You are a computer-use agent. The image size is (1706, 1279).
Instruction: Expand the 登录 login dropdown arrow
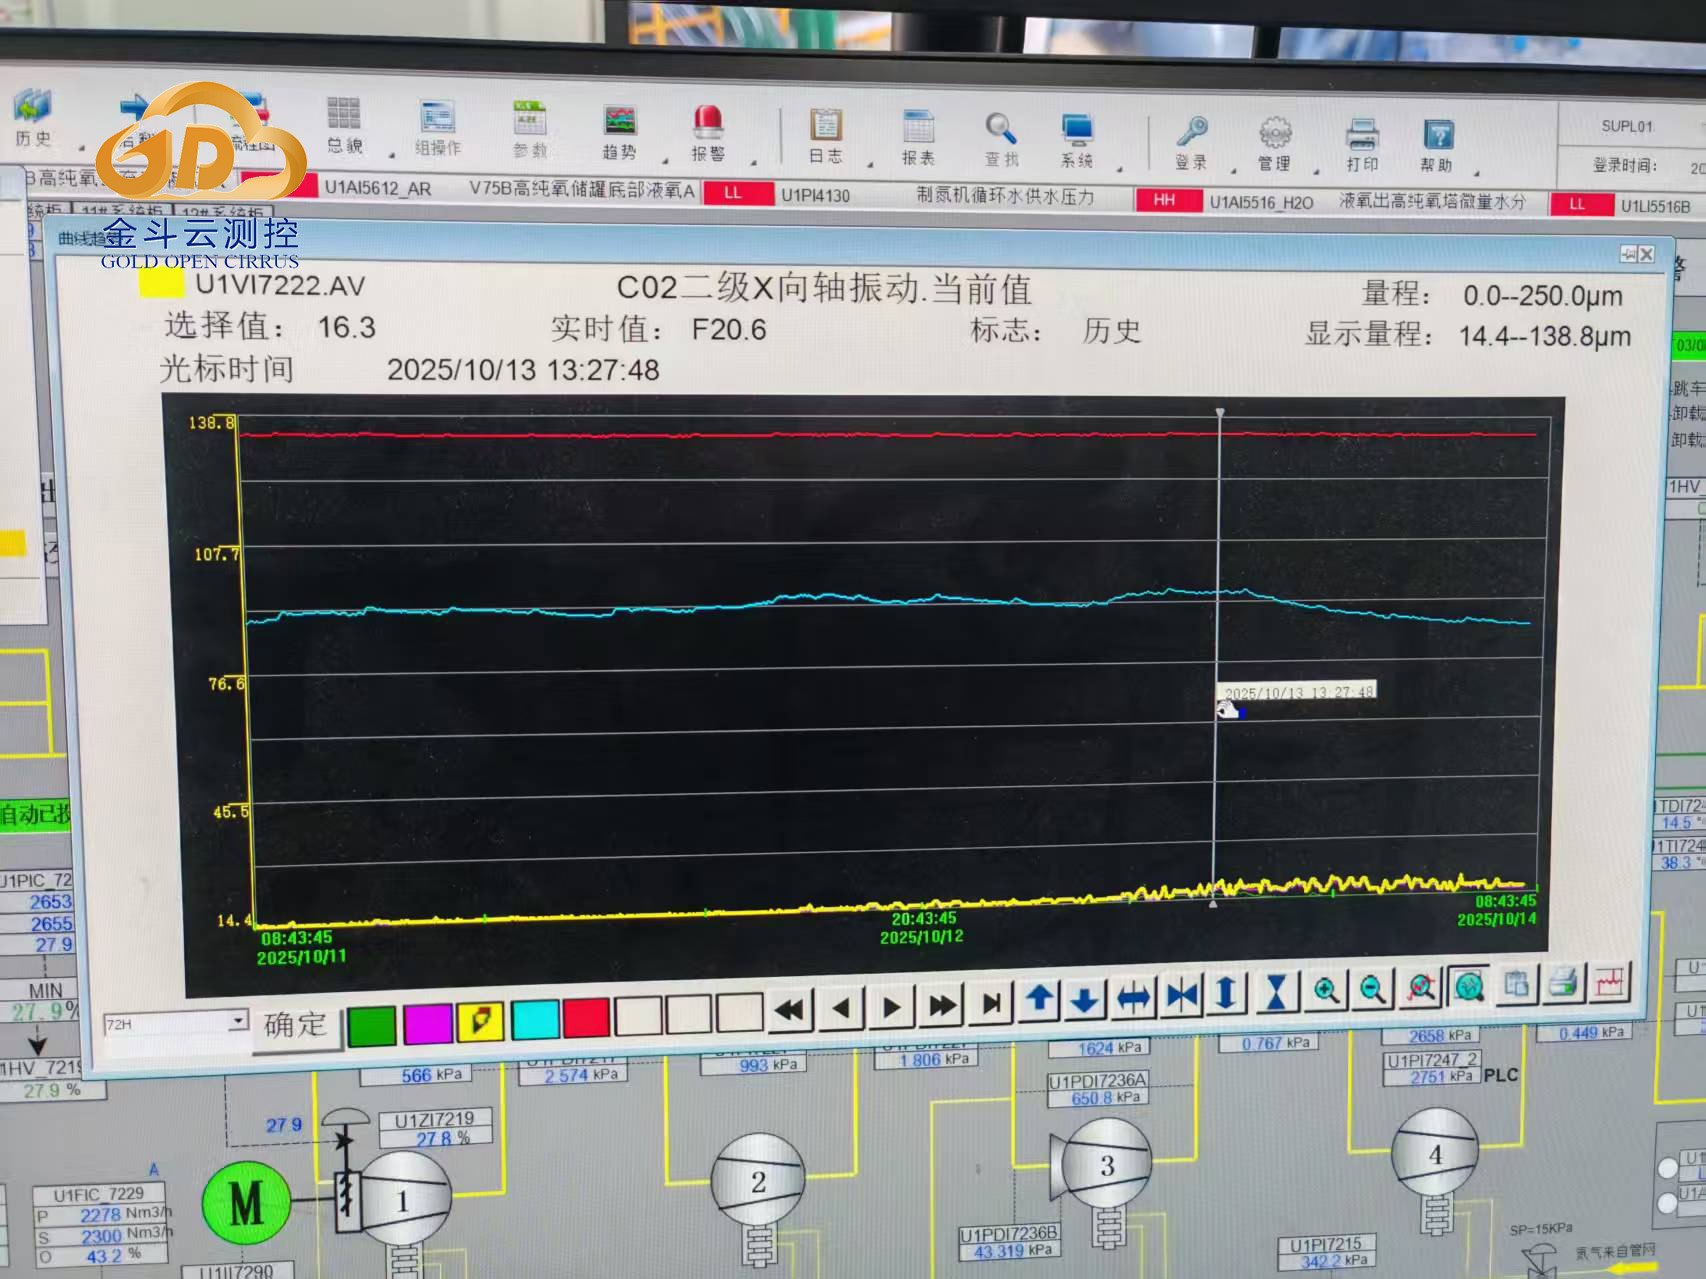coord(1233,170)
